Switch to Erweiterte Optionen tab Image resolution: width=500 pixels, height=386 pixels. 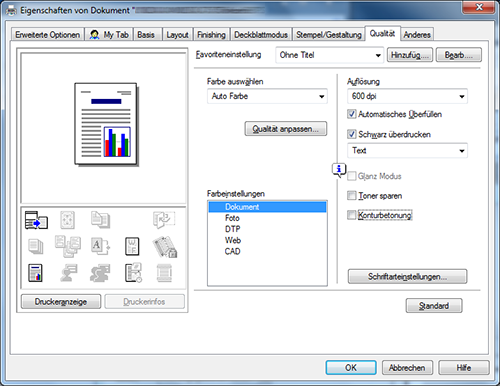pos(47,35)
